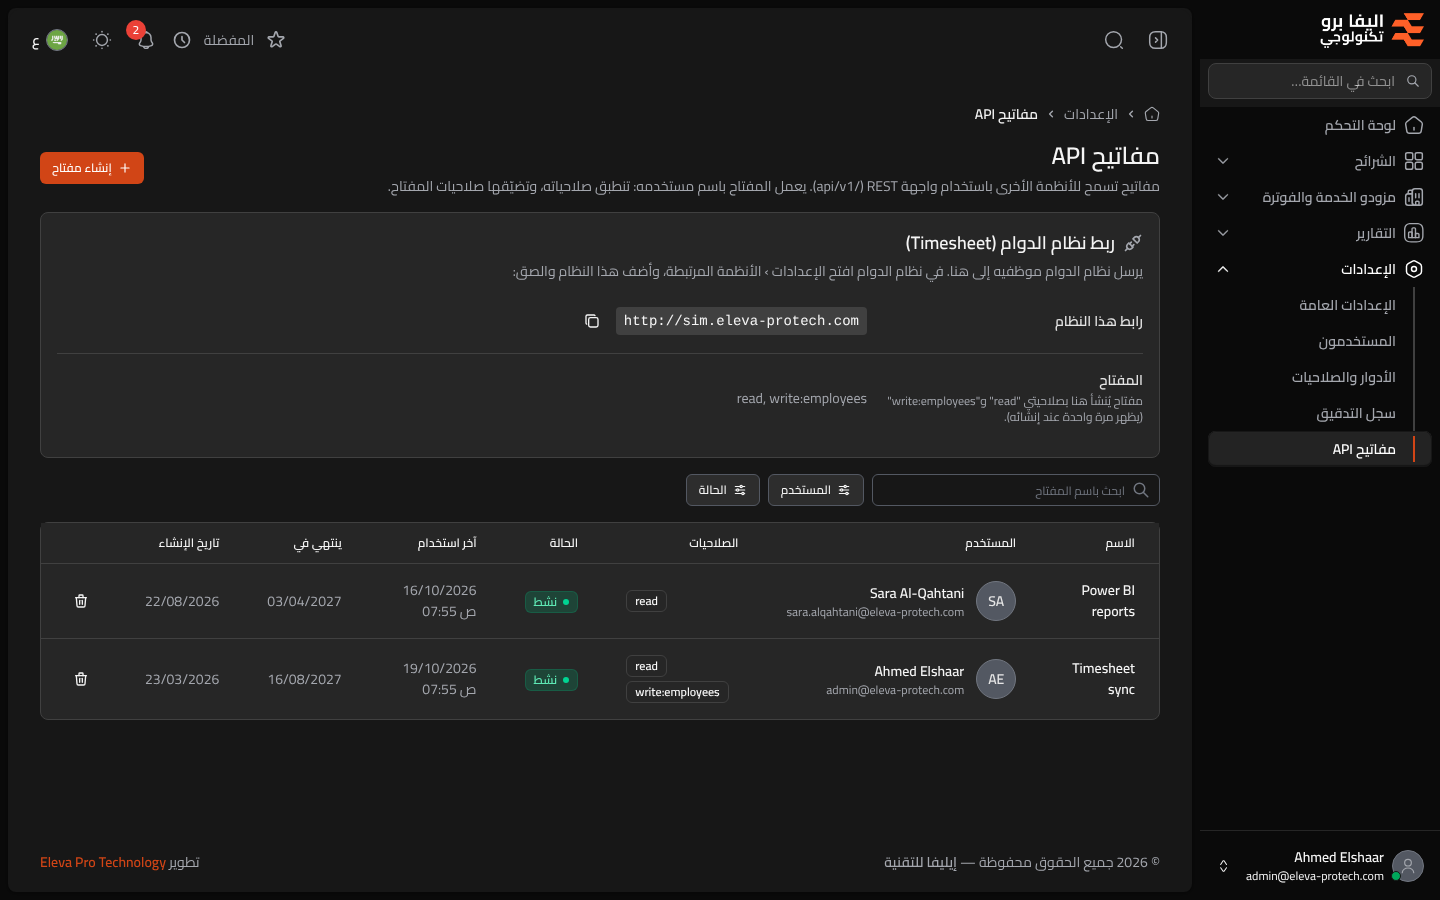Toggle the sidebar panel icon
Viewport: 1440px width, 900px height.
pyautogui.click(x=1158, y=40)
